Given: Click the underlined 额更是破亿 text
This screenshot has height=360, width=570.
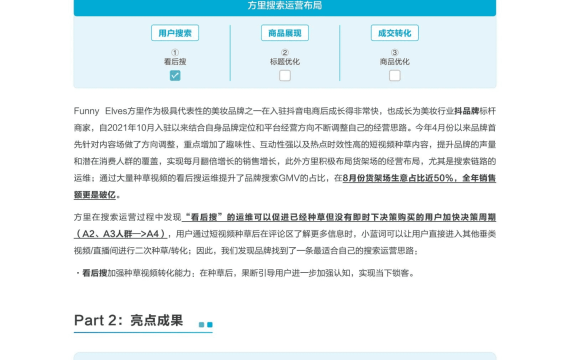Looking at the screenshot, I should click(x=95, y=195).
